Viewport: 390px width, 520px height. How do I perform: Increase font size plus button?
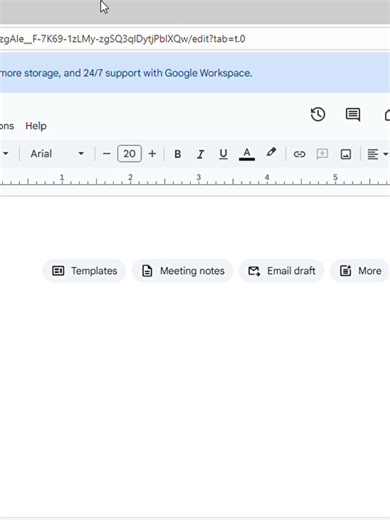(x=152, y=154)
